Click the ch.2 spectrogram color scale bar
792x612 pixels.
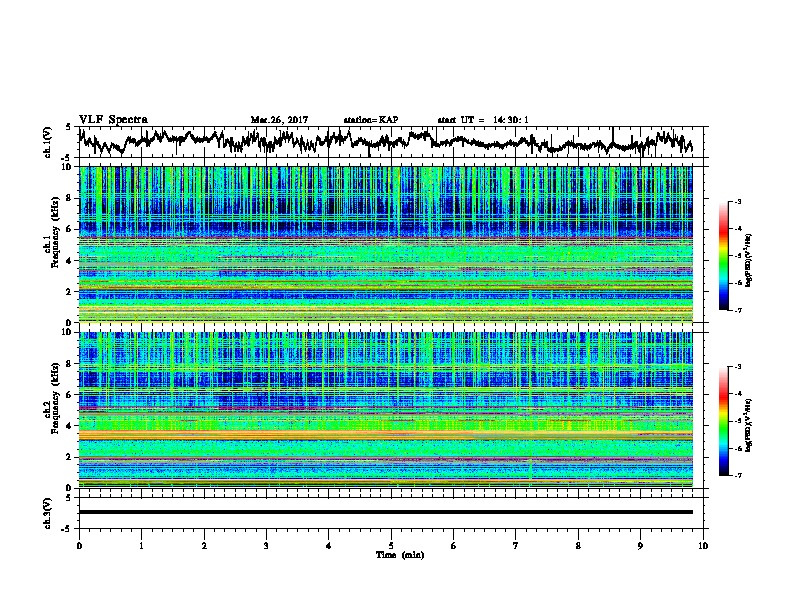point(723,421)
